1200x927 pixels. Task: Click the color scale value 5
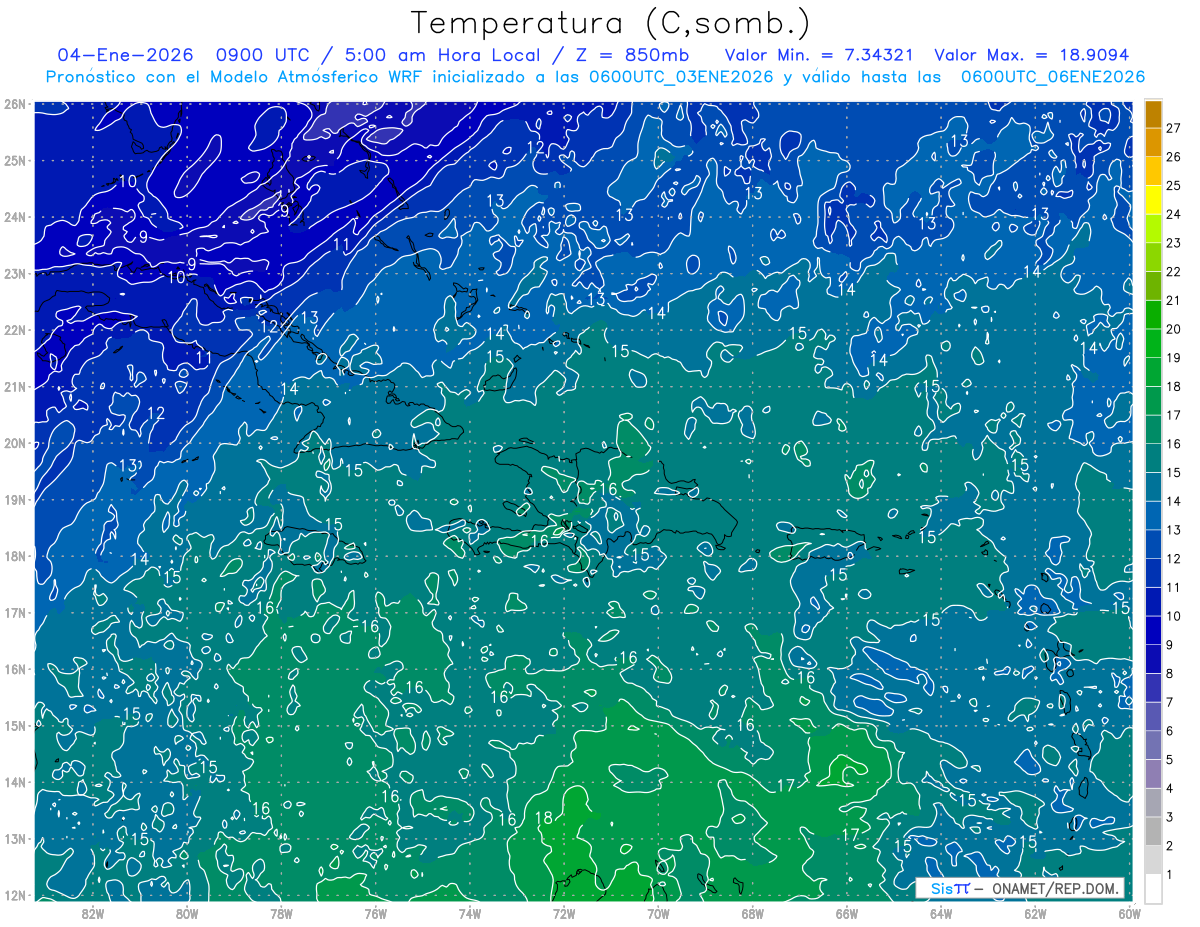click(1172, 760)
